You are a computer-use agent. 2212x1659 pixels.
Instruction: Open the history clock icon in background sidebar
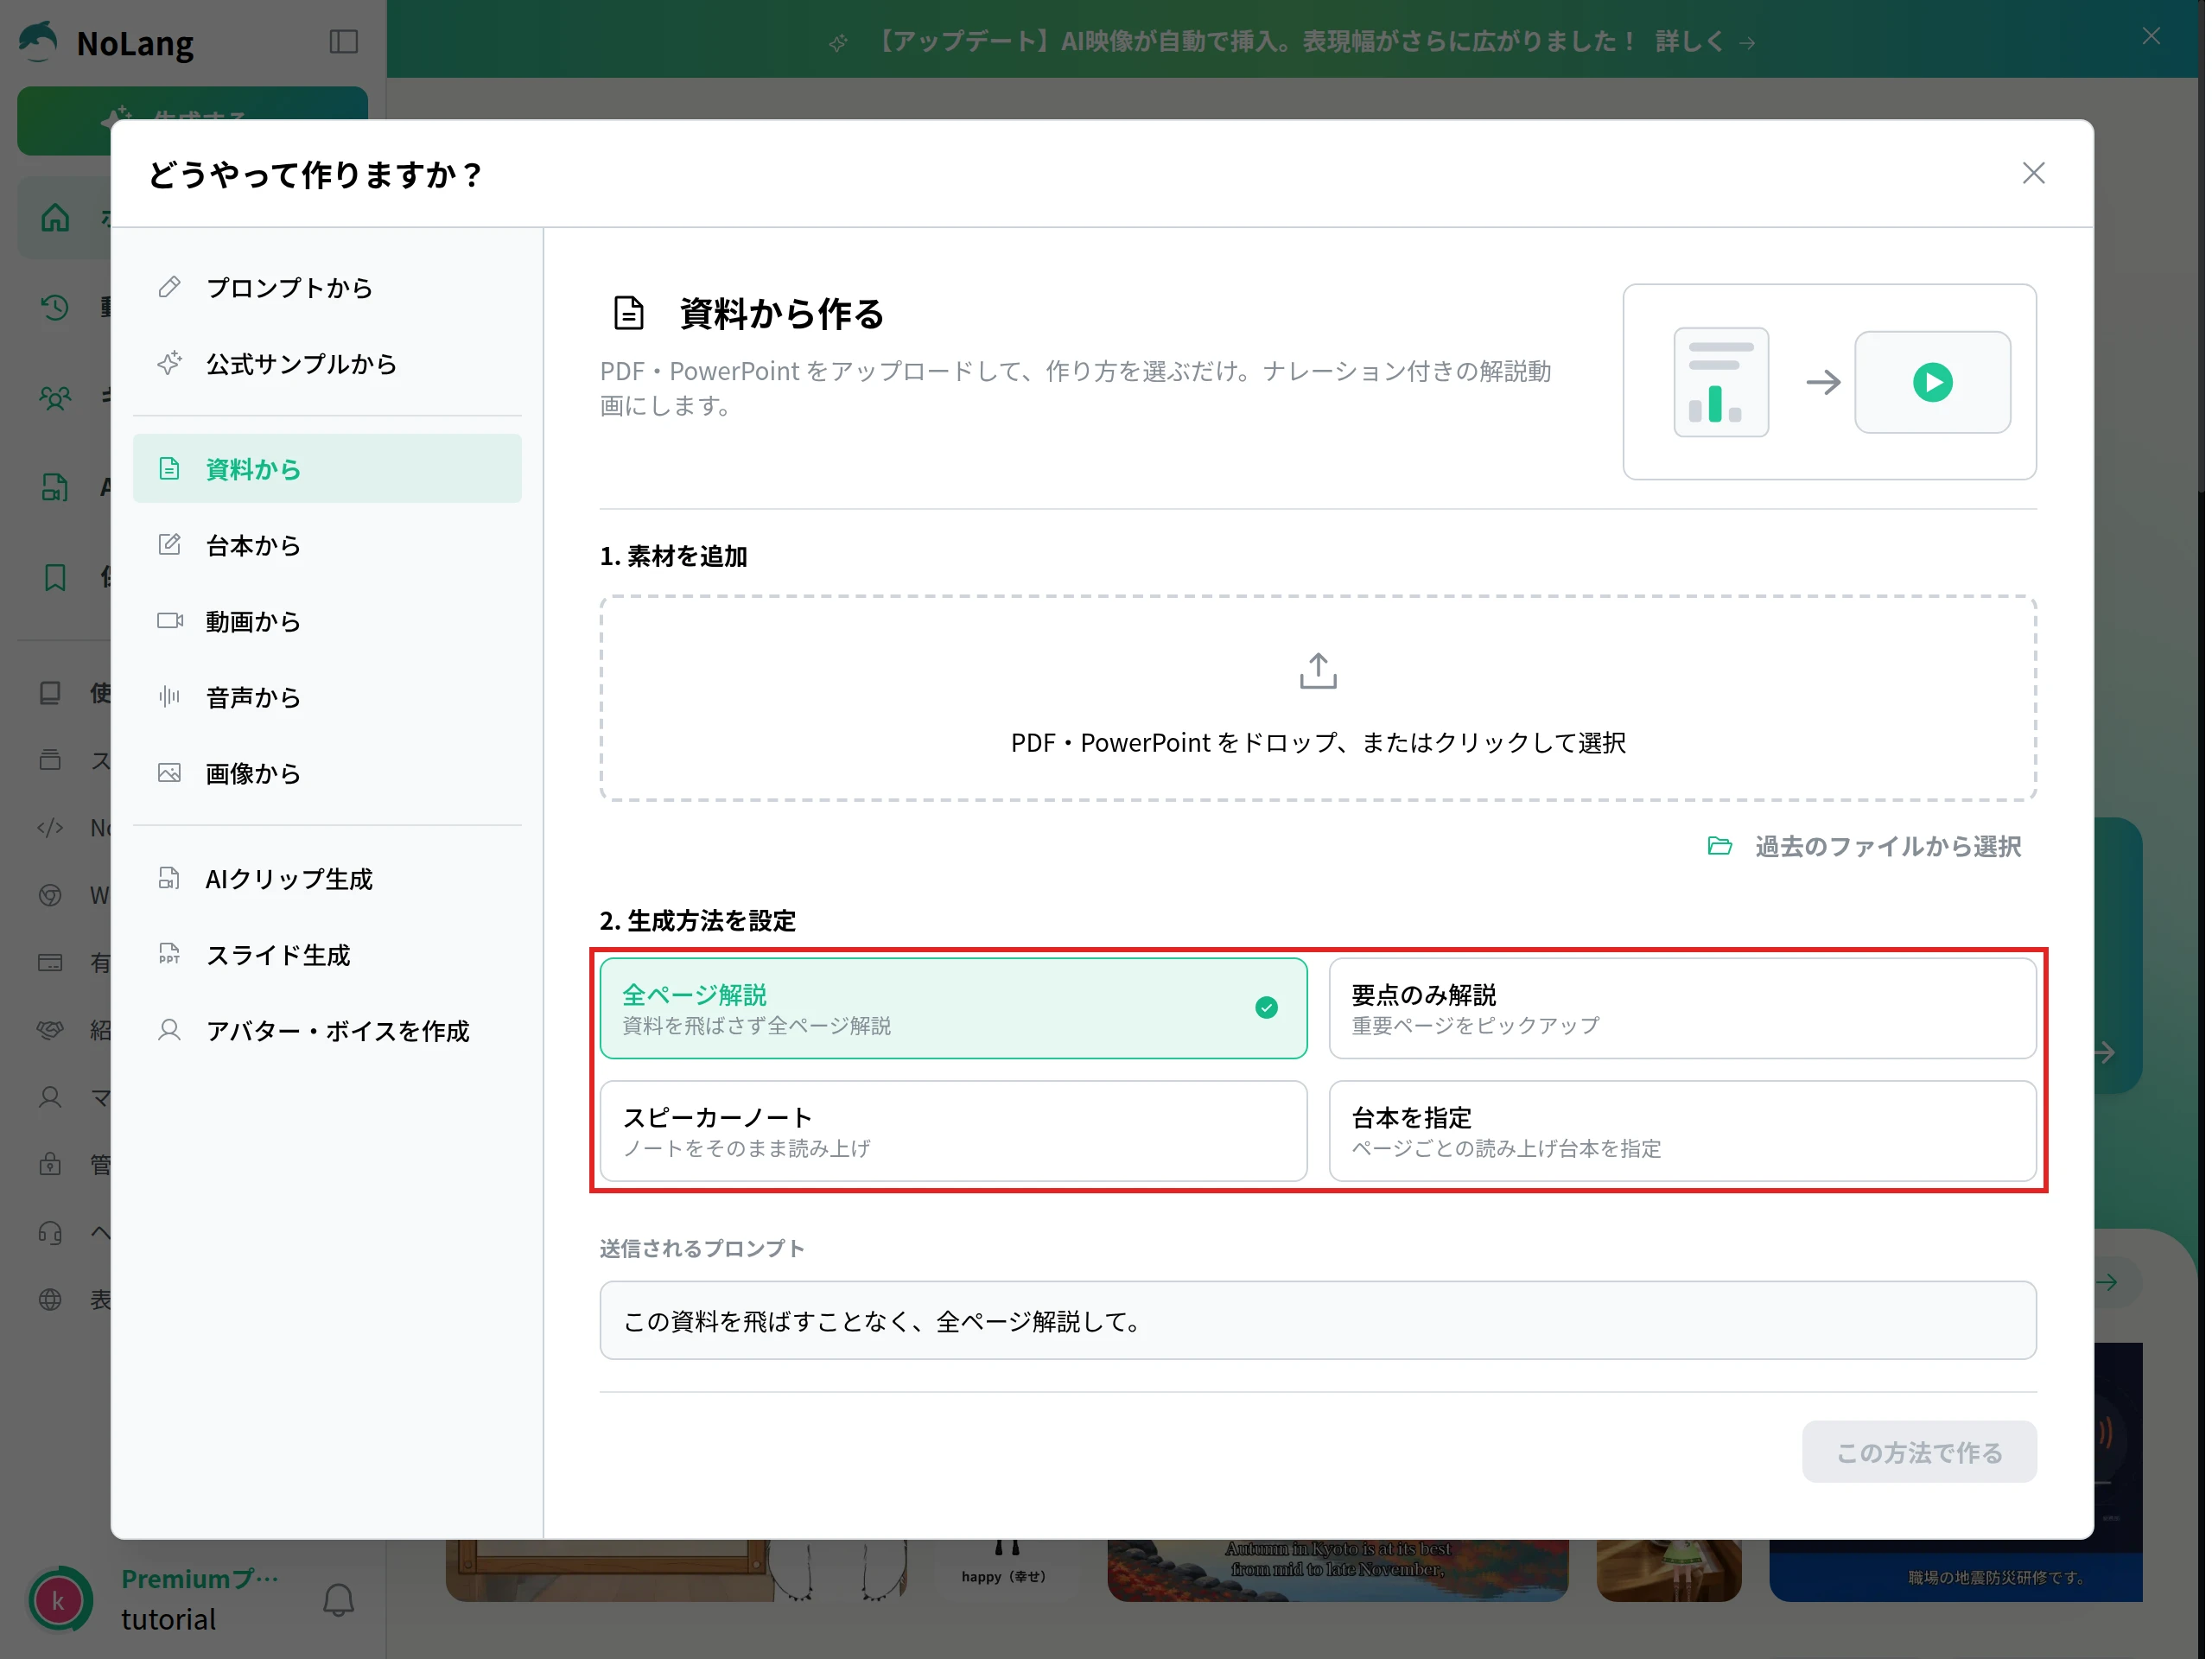pos(55,307)
